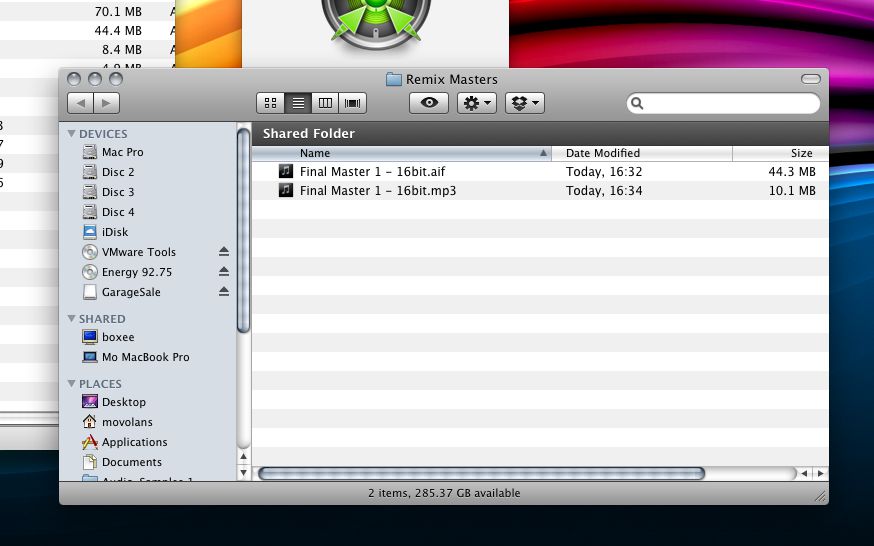The width and height of the screenshot is (874, 546).
Task: Click the Remix Masters folder title icon
Action: pos(394,79)
